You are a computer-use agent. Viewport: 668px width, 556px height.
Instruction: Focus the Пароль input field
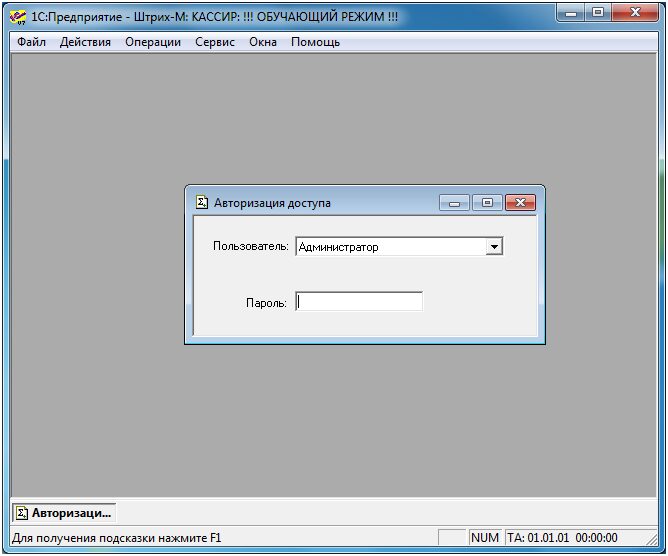click(359, 302)
